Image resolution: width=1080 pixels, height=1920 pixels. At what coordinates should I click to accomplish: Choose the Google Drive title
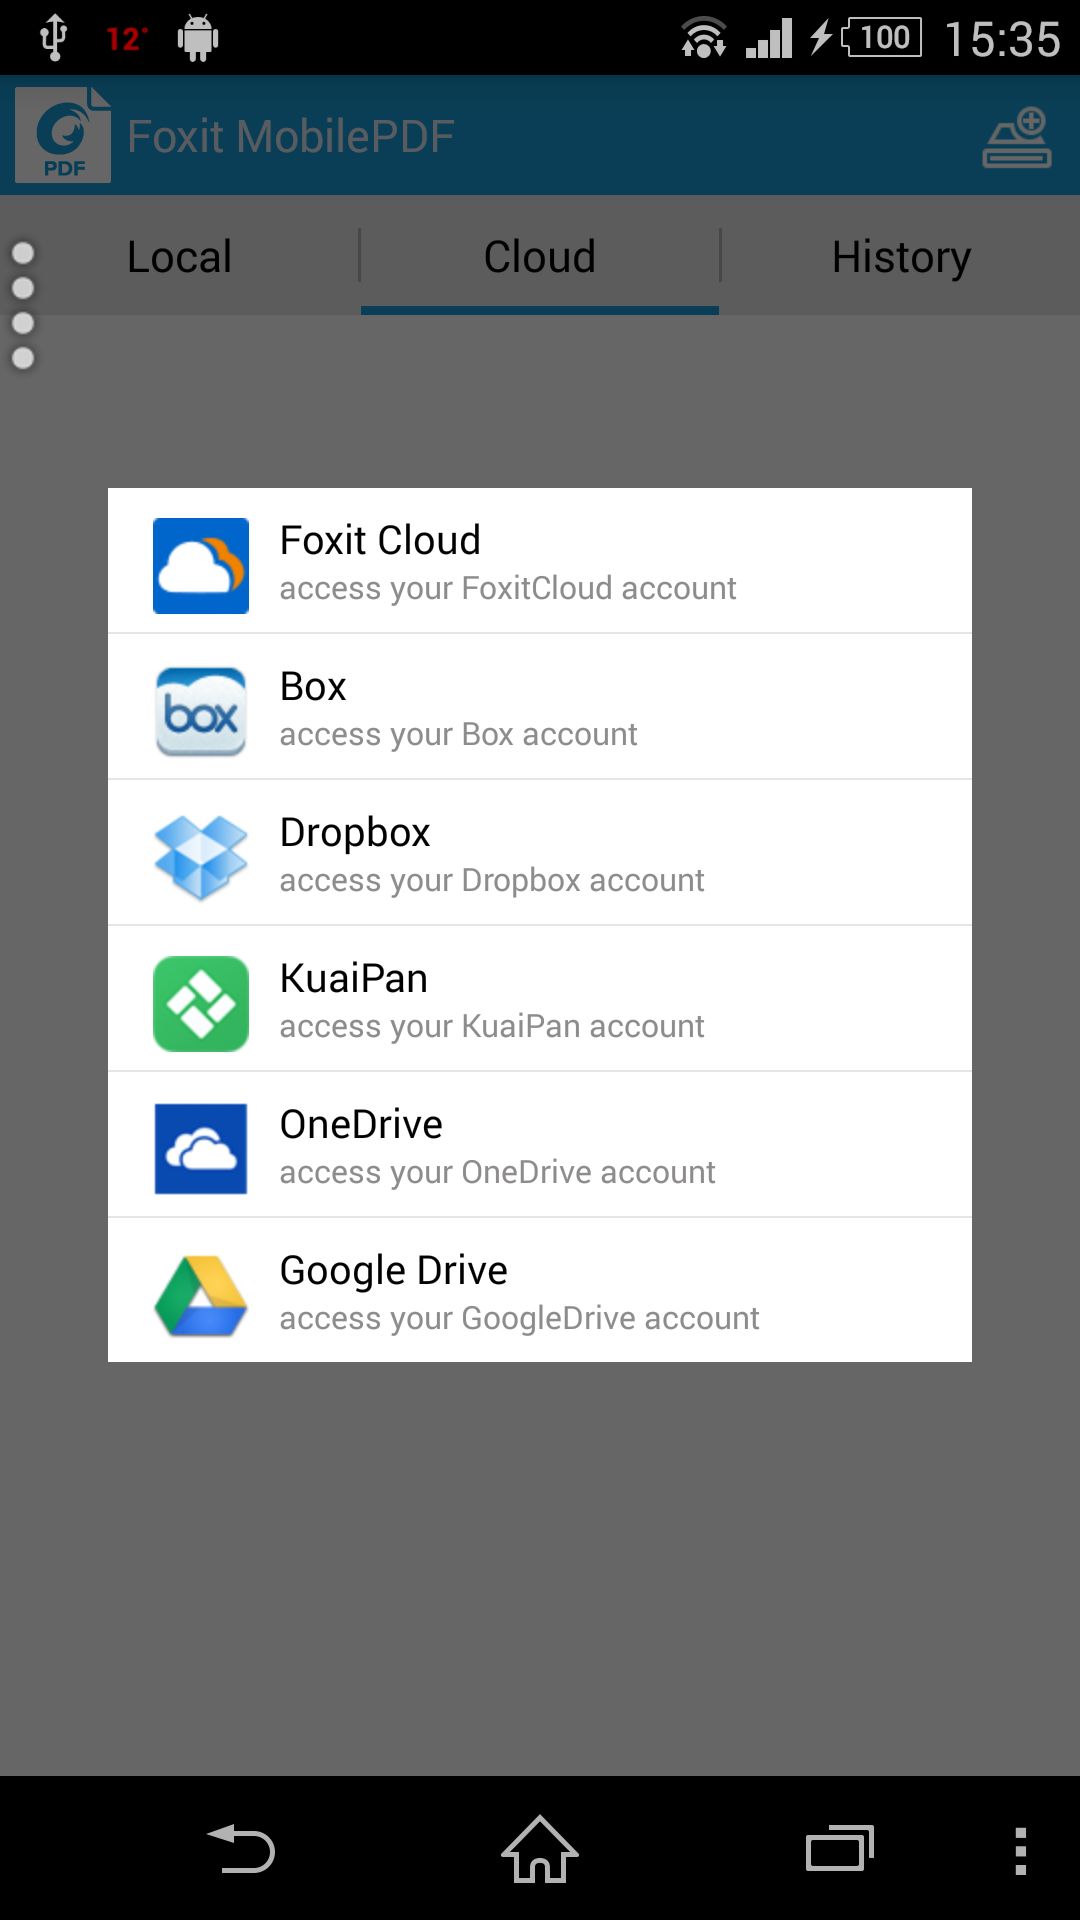[x=394, y=1271]
